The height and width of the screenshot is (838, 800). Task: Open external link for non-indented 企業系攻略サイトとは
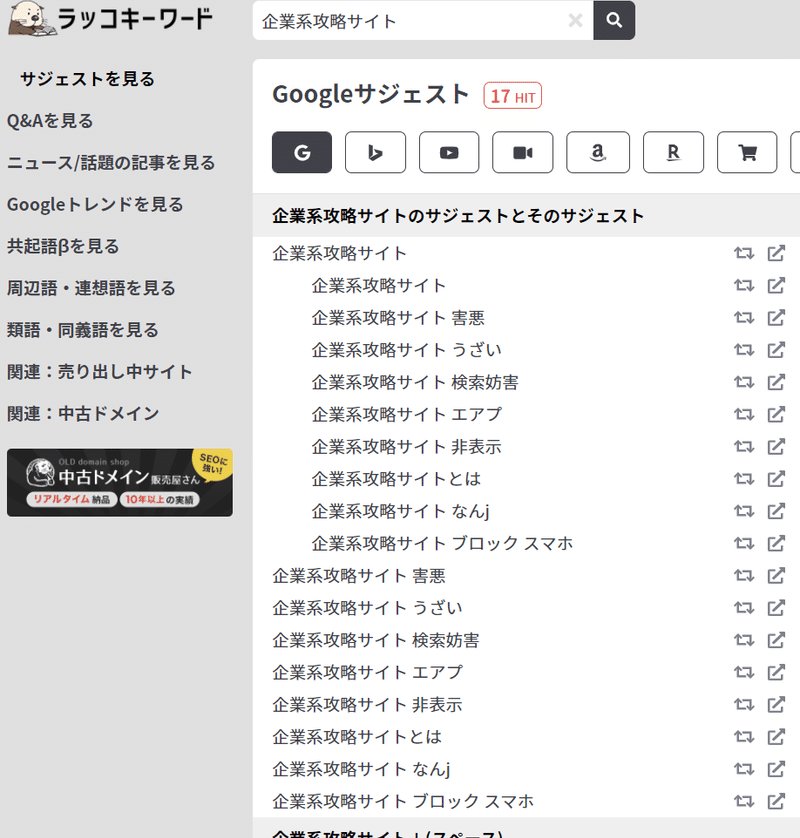tap(776, 737)
